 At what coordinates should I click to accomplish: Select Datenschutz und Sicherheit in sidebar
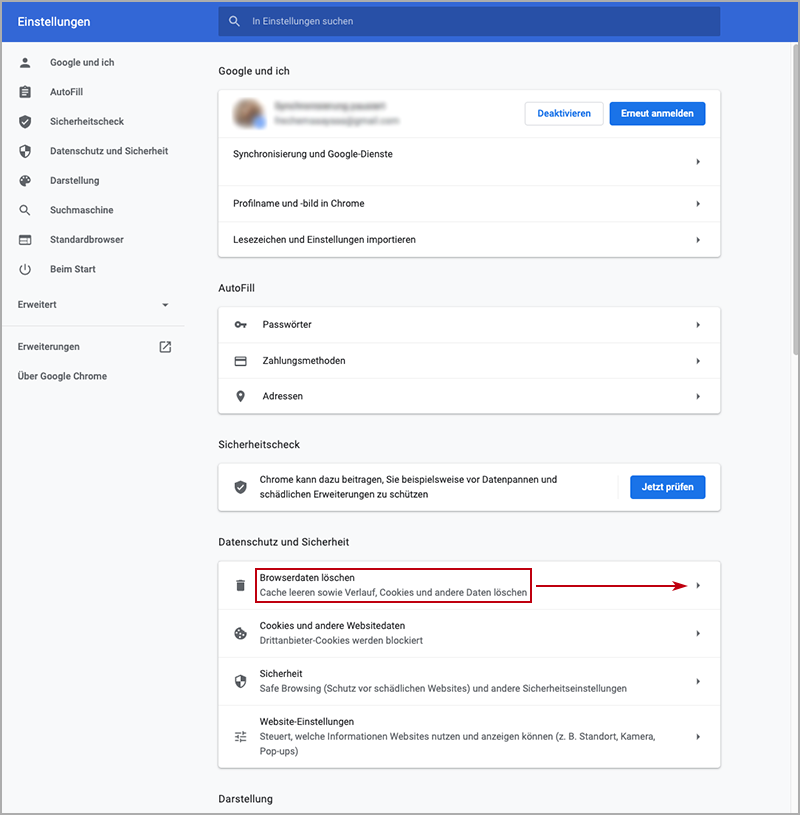coord(109,151)
